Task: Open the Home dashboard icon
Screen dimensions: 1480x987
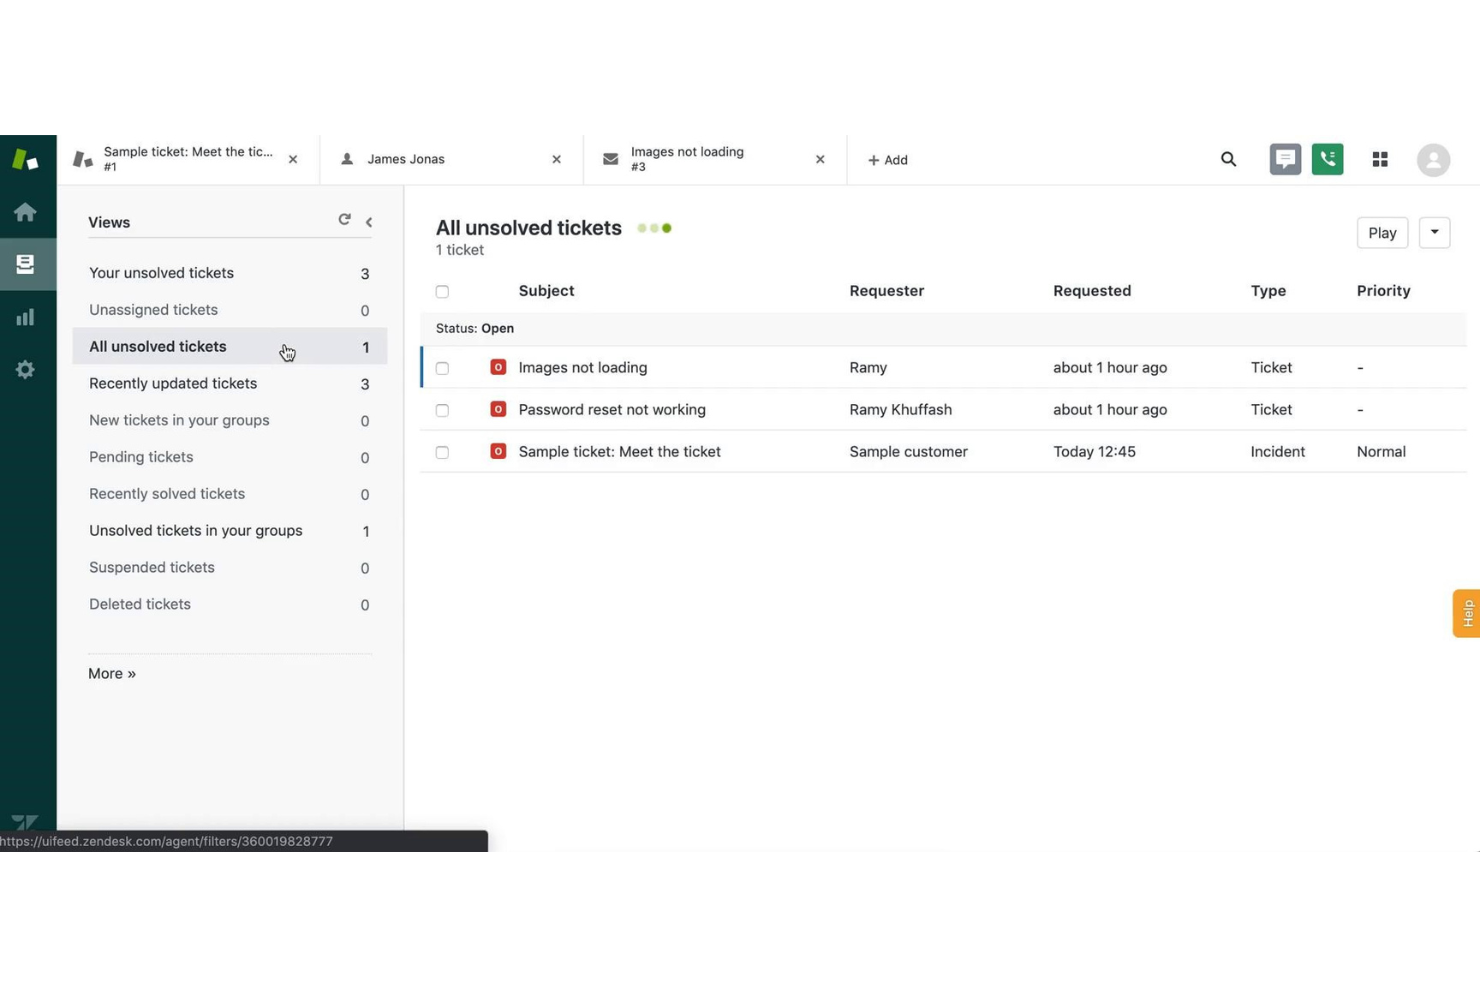Action: 24,211
